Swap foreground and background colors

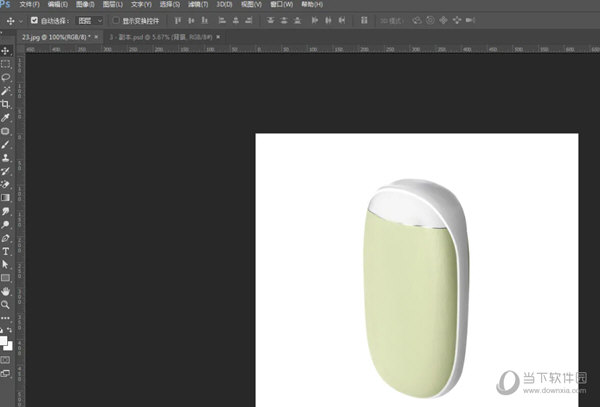[x=9, y=330]
